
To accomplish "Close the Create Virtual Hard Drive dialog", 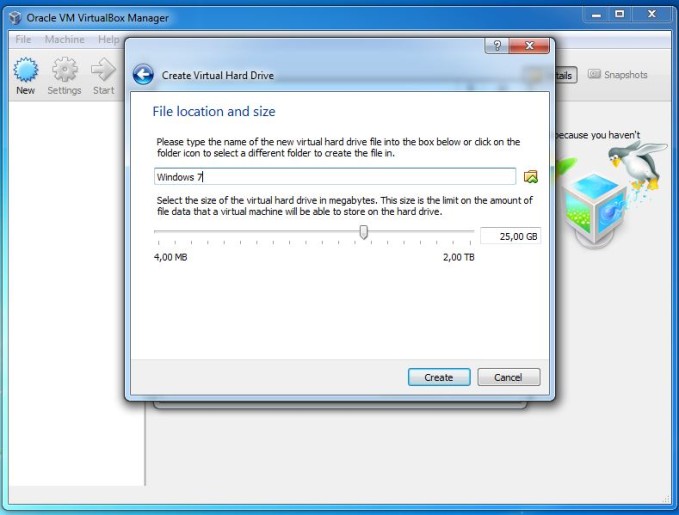I will tap(529, 45).
